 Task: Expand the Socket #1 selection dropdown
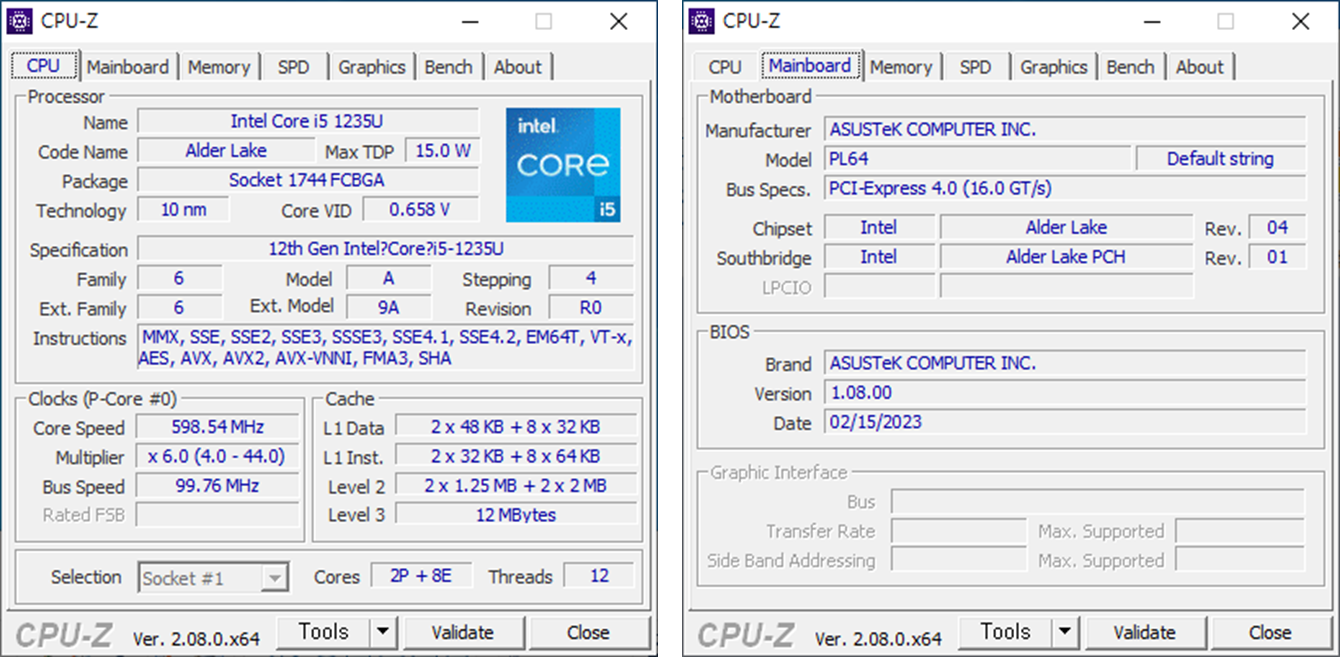(275, 578)
